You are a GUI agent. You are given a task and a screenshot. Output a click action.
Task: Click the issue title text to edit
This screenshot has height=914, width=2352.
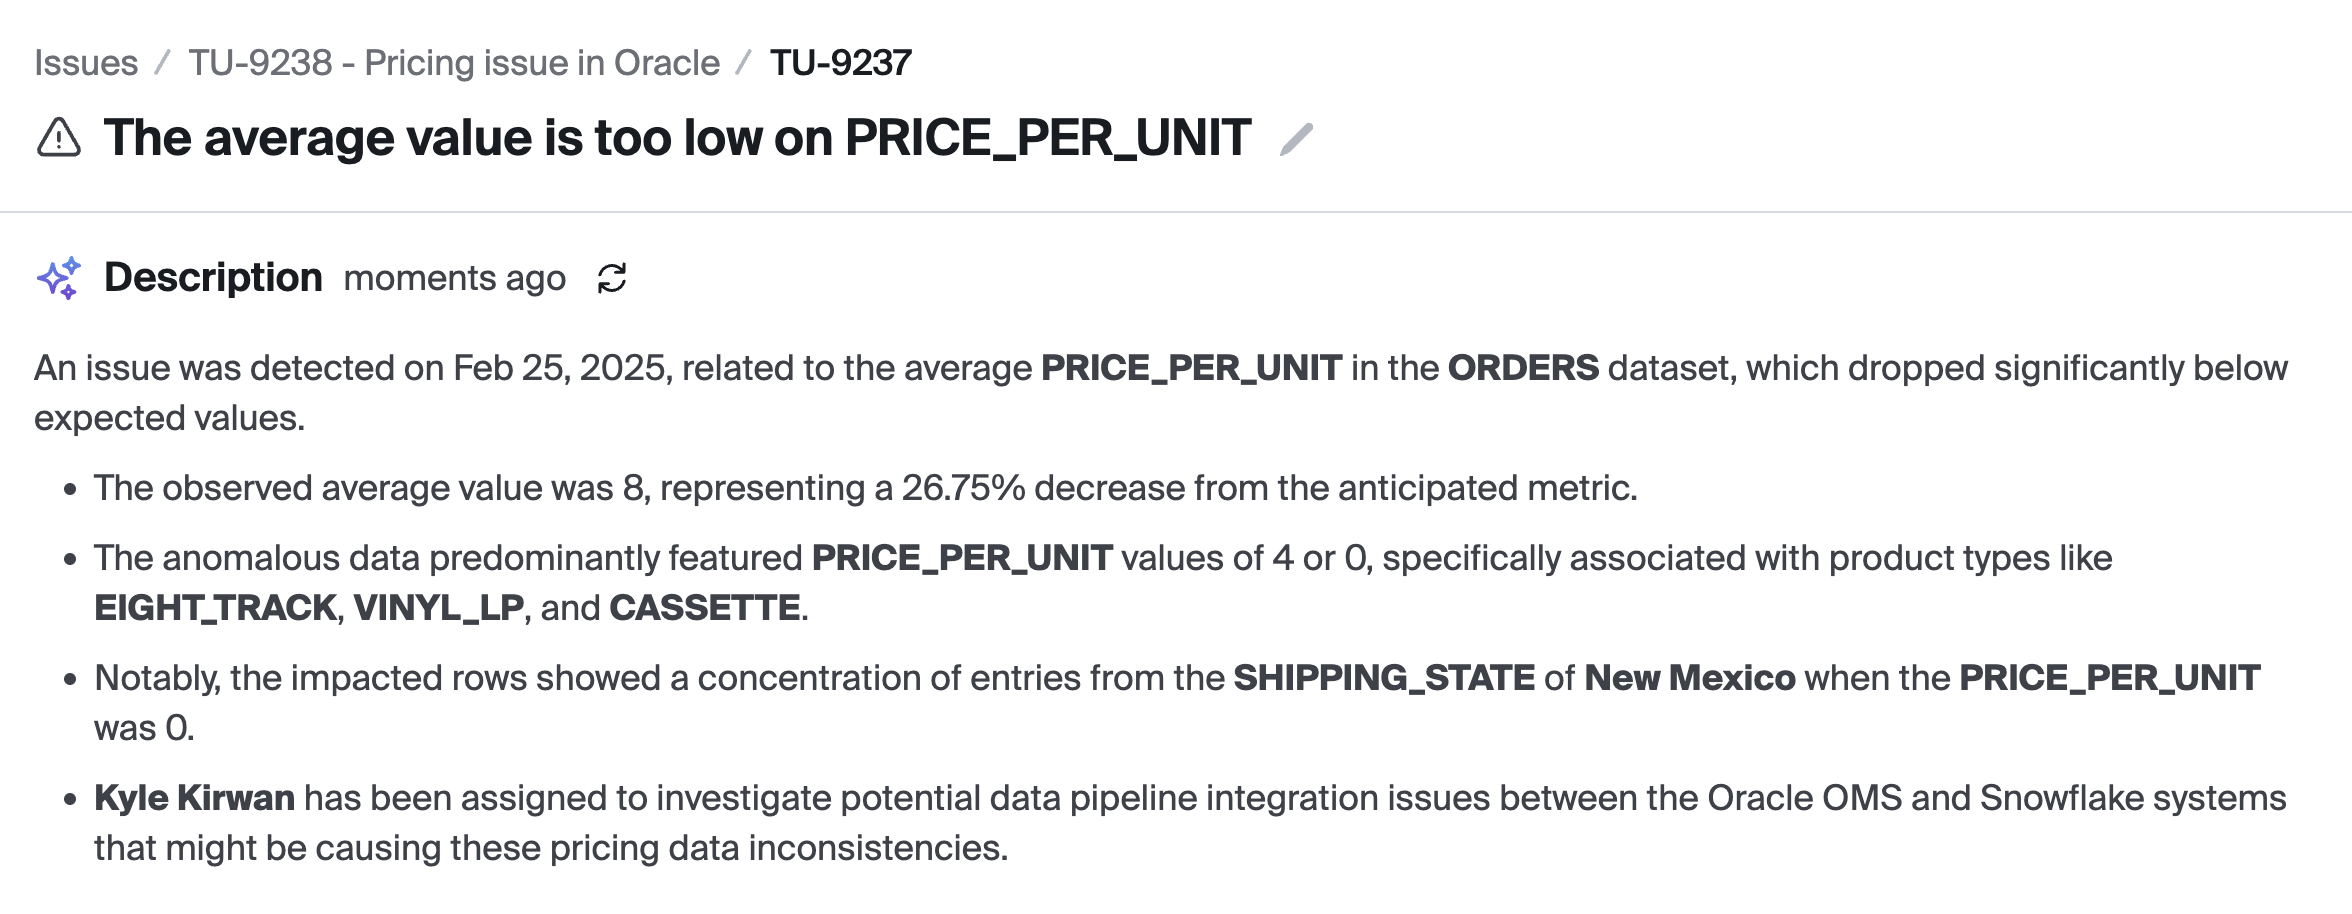pyautogui.click(x=677, y=138)
